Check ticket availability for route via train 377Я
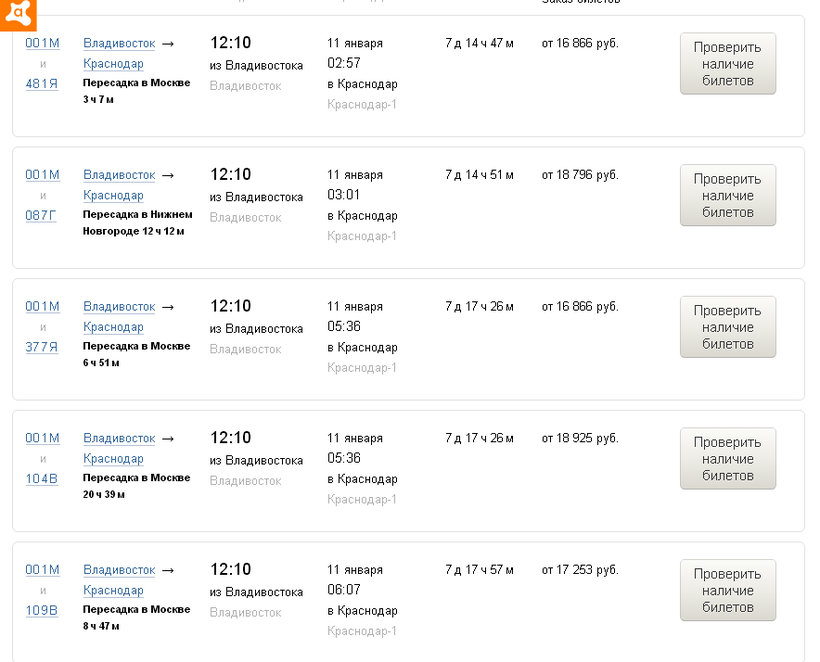Viewport: 820px width, 662px height. [727, 327]
